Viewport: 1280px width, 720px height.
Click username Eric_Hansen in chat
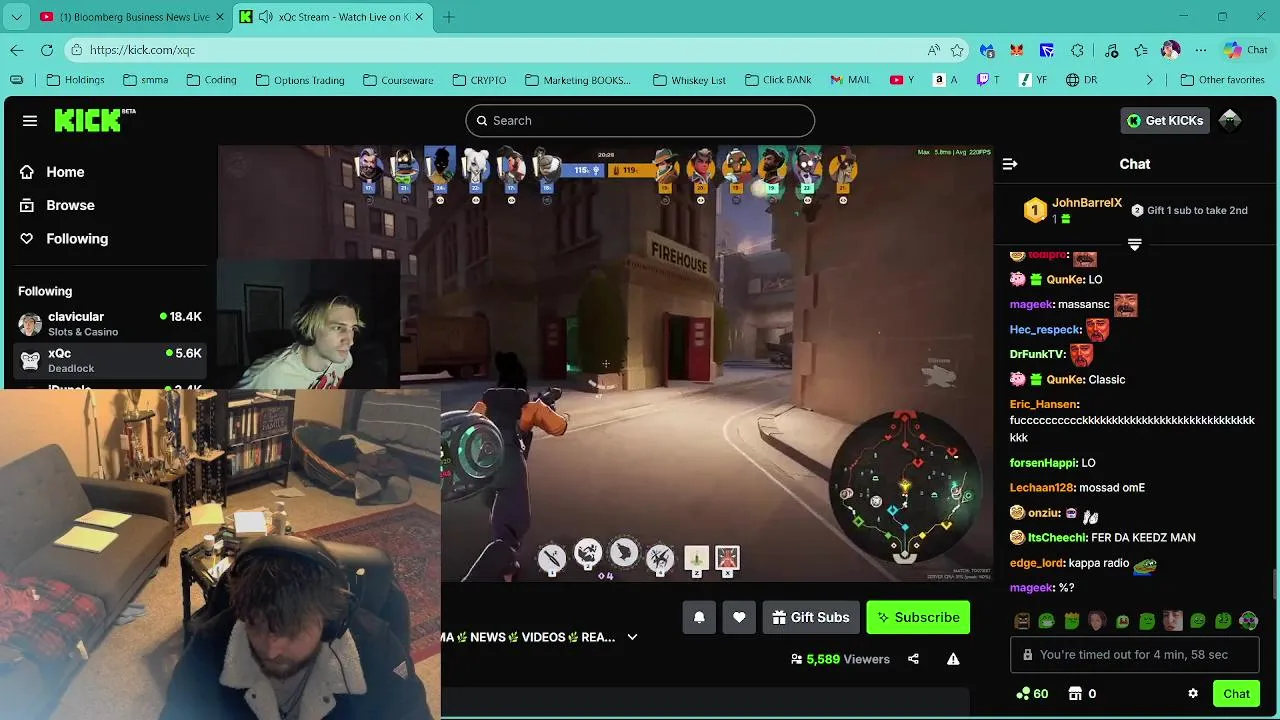(x=1043, y=404)
